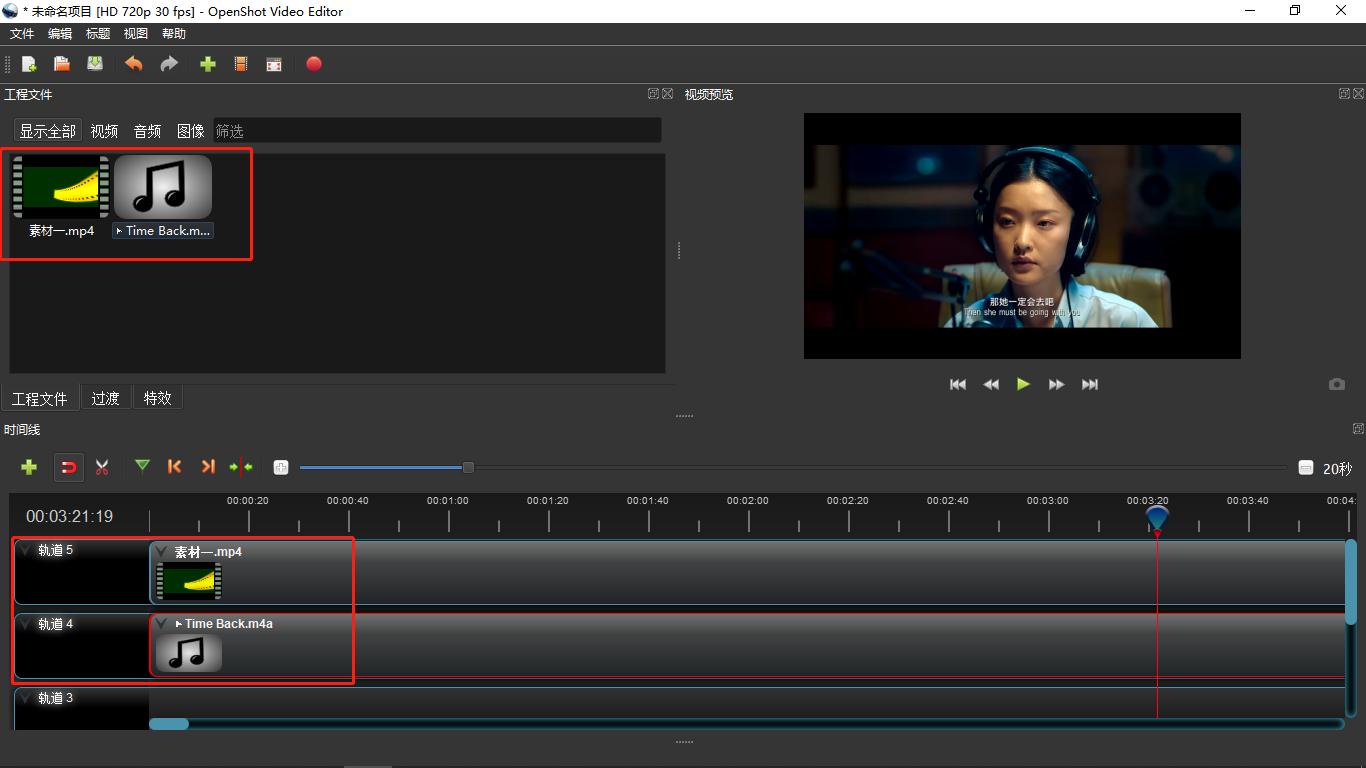Image resolution: width=1366 pixels, height=768 pixels.
Task: Open the Time Back.m4a clip menu arrow
Action: (x=162, y=623)
